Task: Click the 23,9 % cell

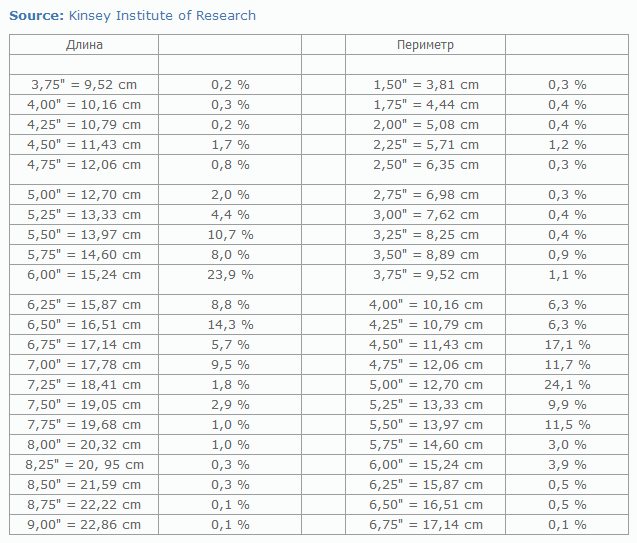Action: [230, 274]
